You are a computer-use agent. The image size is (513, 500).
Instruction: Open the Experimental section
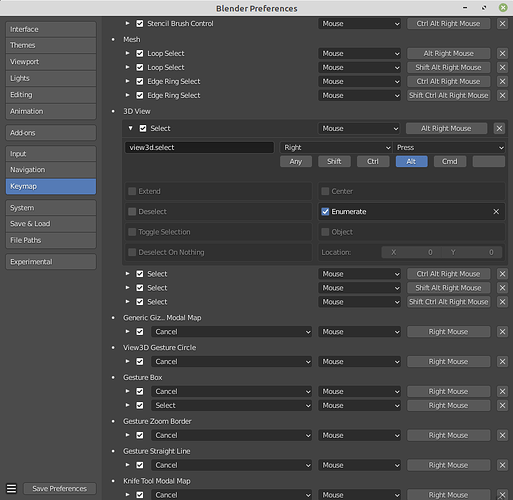(51, 262)
